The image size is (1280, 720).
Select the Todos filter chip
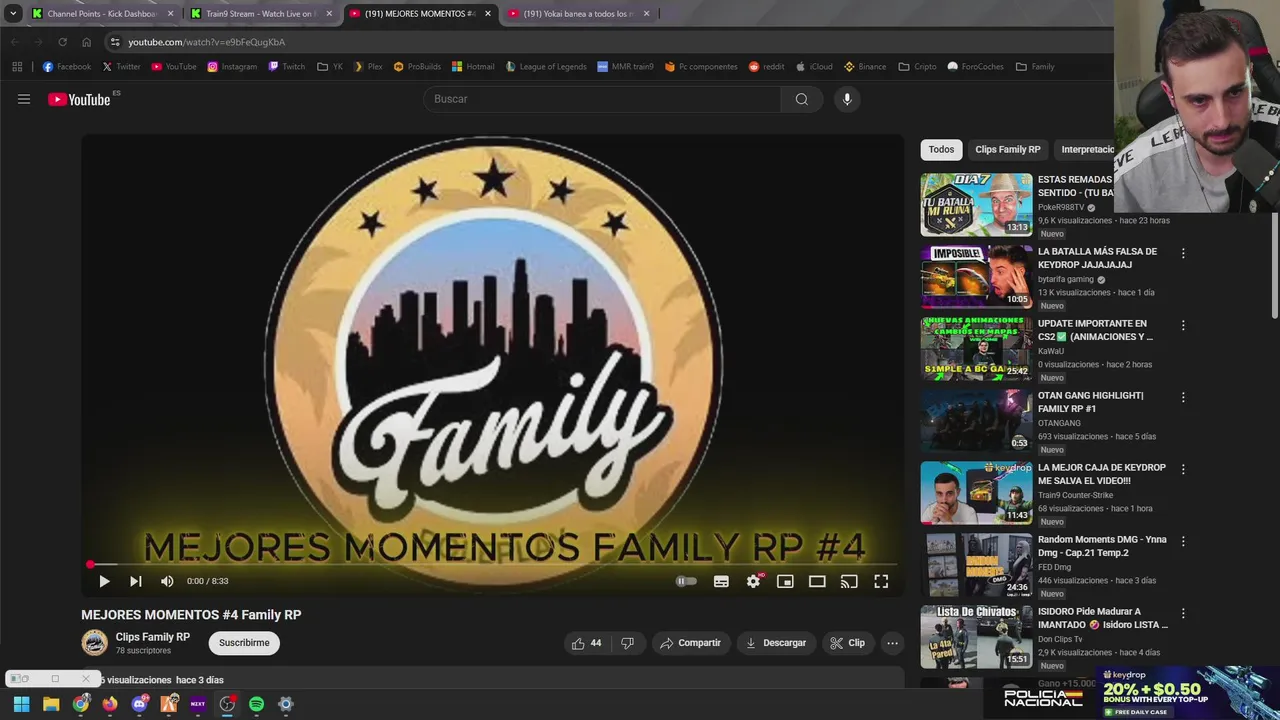pos(941,149)
